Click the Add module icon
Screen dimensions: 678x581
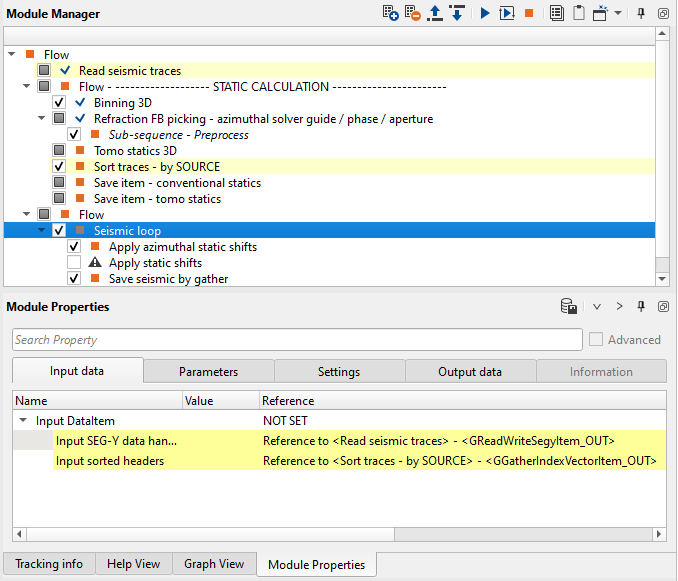point(391,14)
